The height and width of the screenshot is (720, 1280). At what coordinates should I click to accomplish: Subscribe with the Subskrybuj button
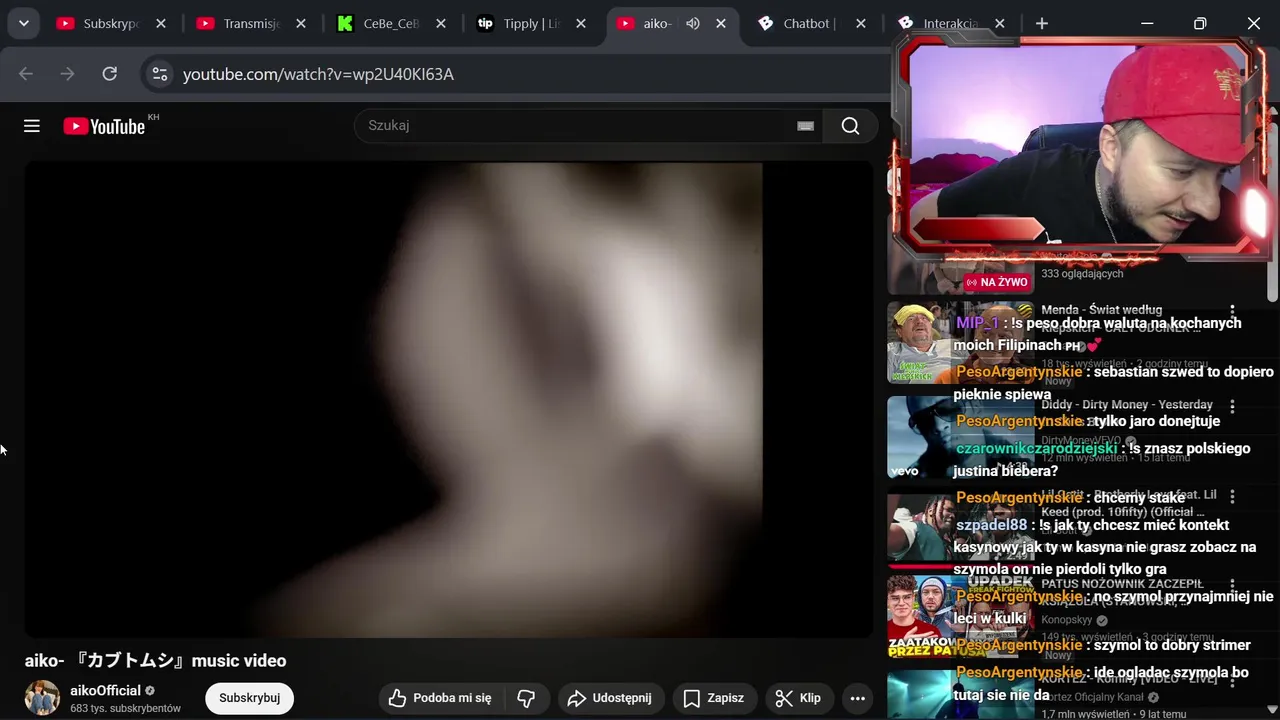coord(249,698)
